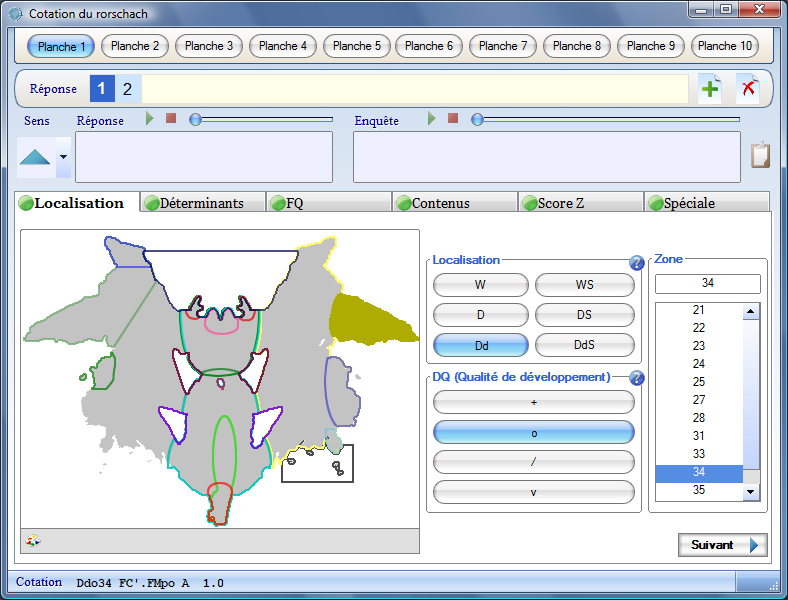788x600 pixels.
Task: Select the WS localisation option
Action: coord(584,285)
